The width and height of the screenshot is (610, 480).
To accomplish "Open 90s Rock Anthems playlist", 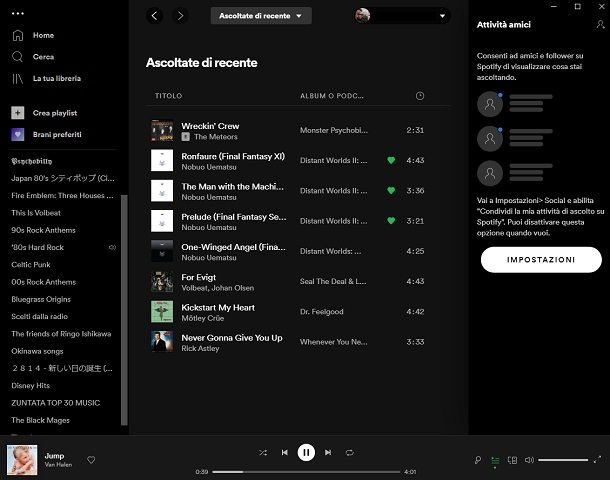I will click(43, 230).
